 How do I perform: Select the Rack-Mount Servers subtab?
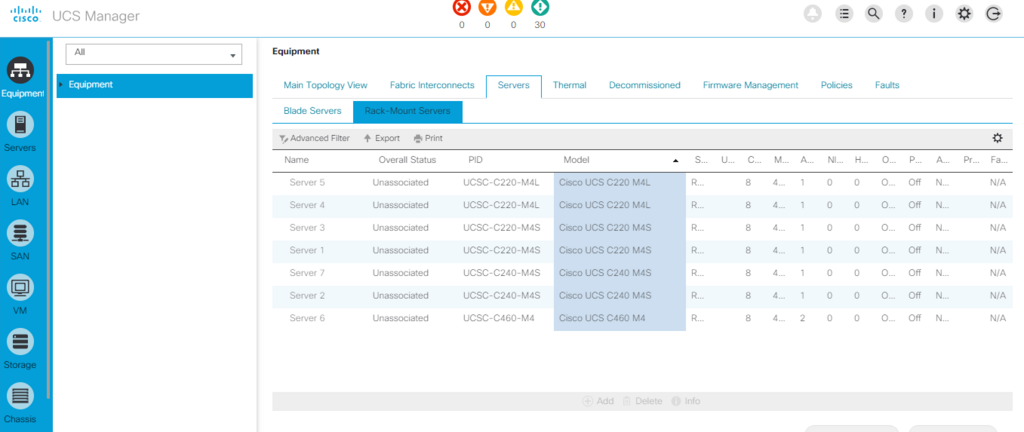tap(408, 112)
